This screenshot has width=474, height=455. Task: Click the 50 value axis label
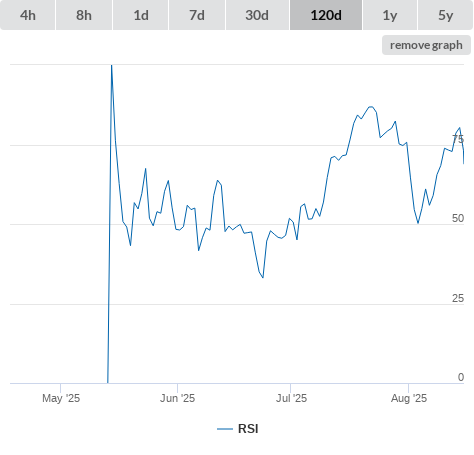click(458, 218)
